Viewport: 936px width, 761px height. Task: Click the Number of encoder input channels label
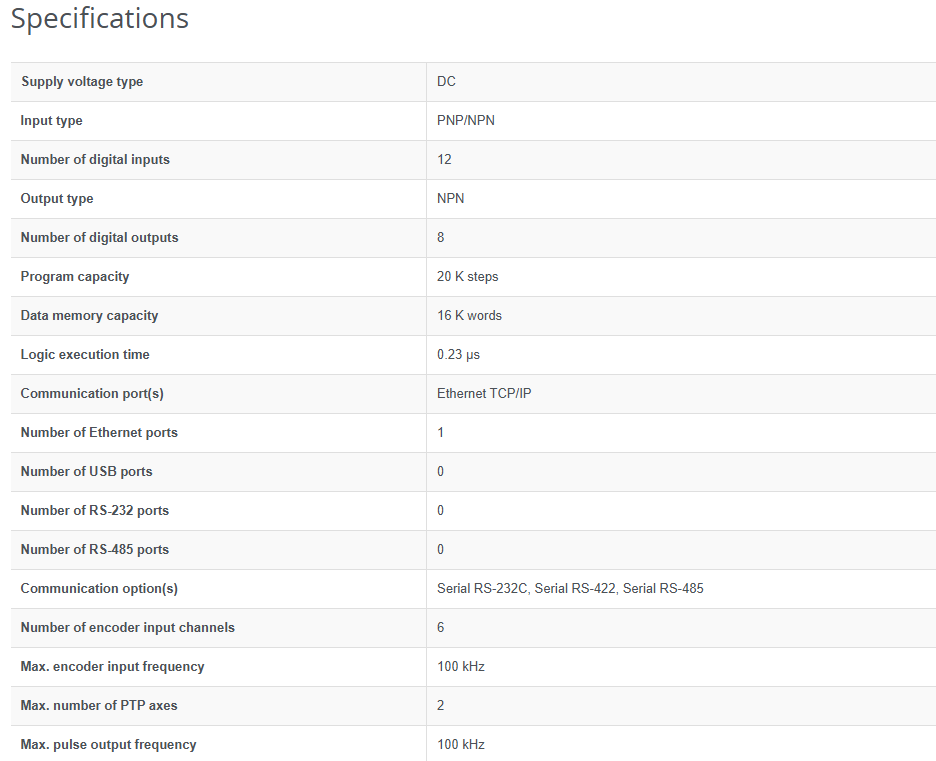(127, 628)
